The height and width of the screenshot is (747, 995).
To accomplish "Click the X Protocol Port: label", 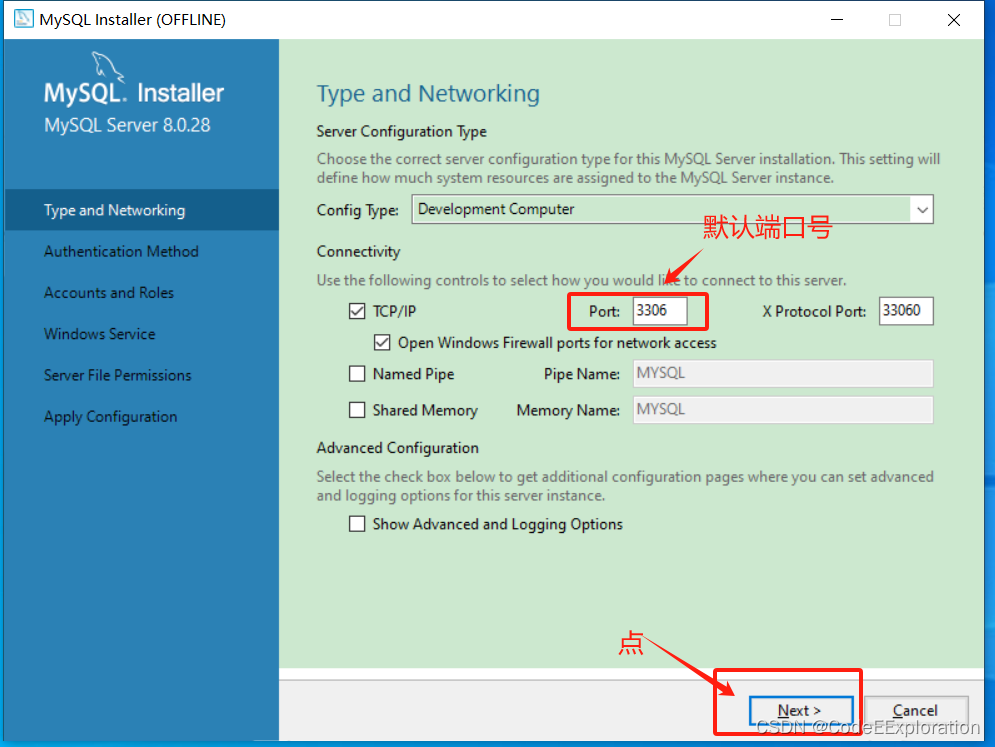I will click(x=814, y=312).
